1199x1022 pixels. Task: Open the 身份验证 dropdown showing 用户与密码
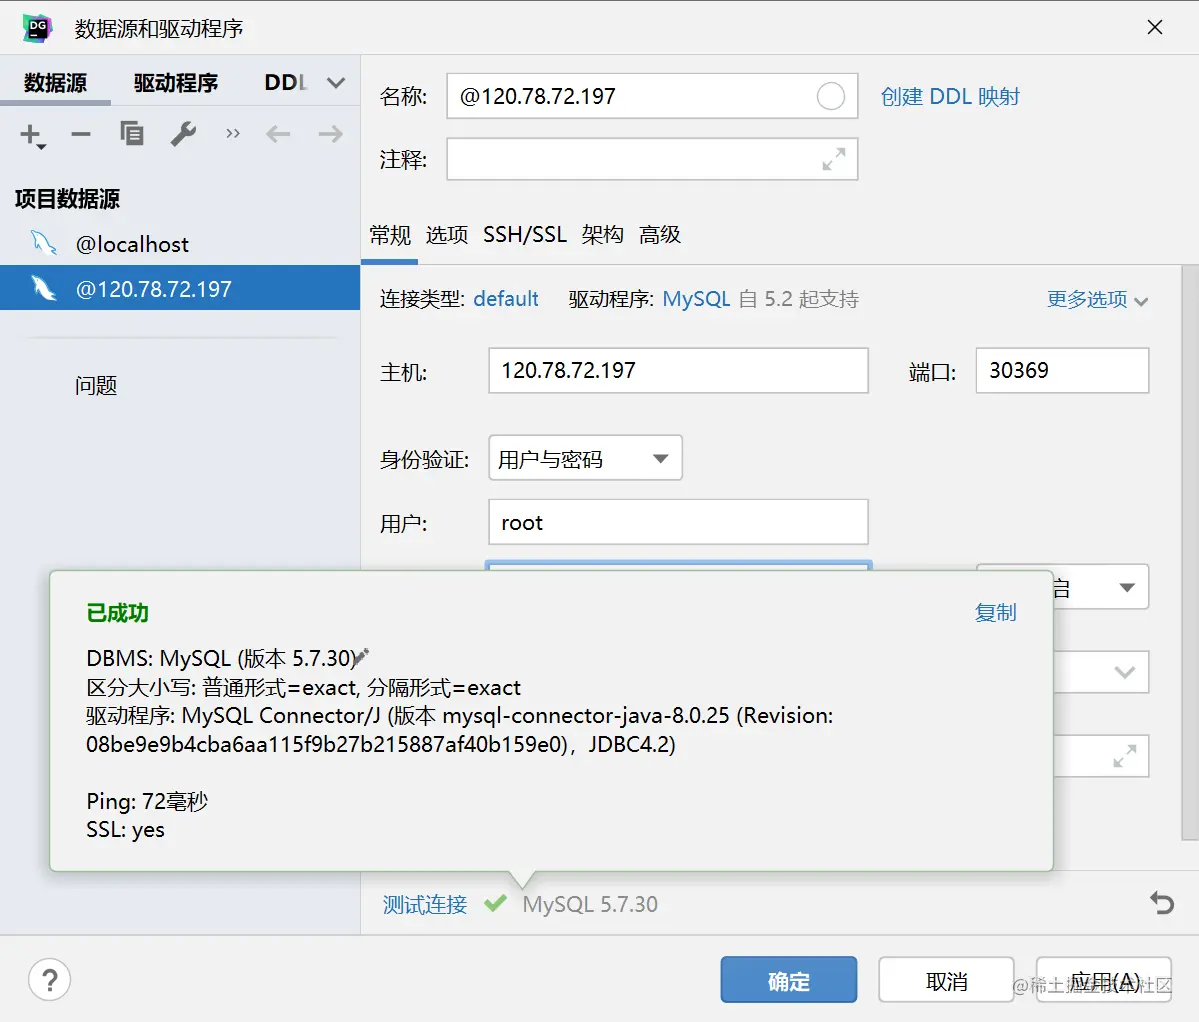pos(585,458)
